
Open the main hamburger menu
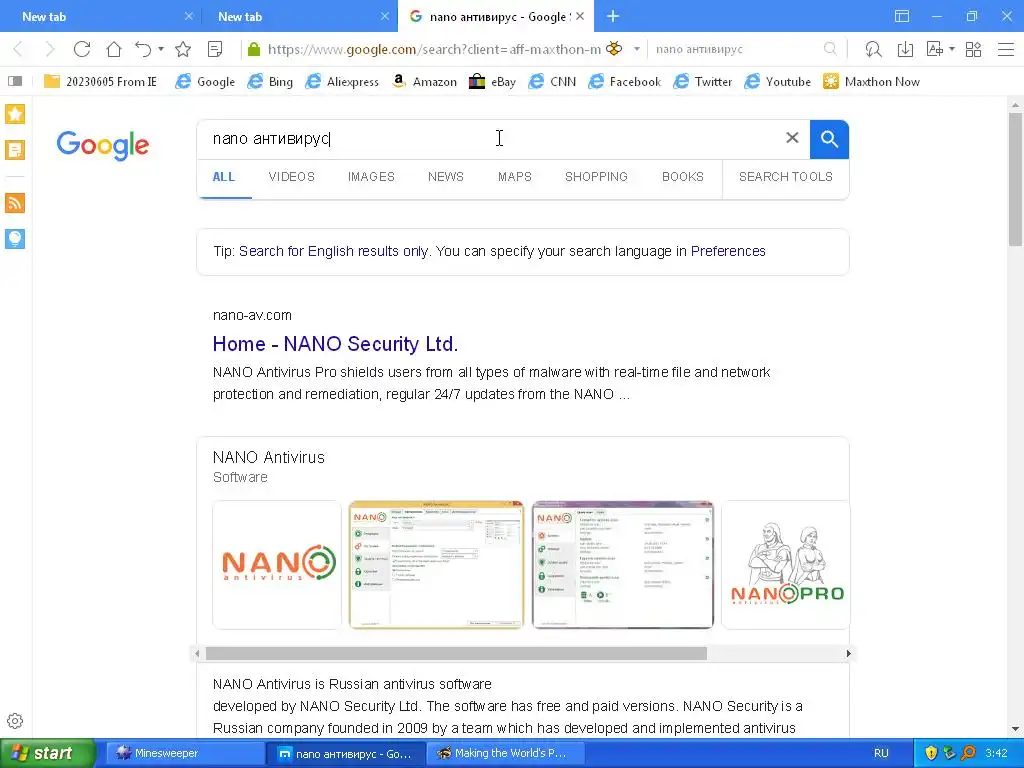[x=1006, y=49]
